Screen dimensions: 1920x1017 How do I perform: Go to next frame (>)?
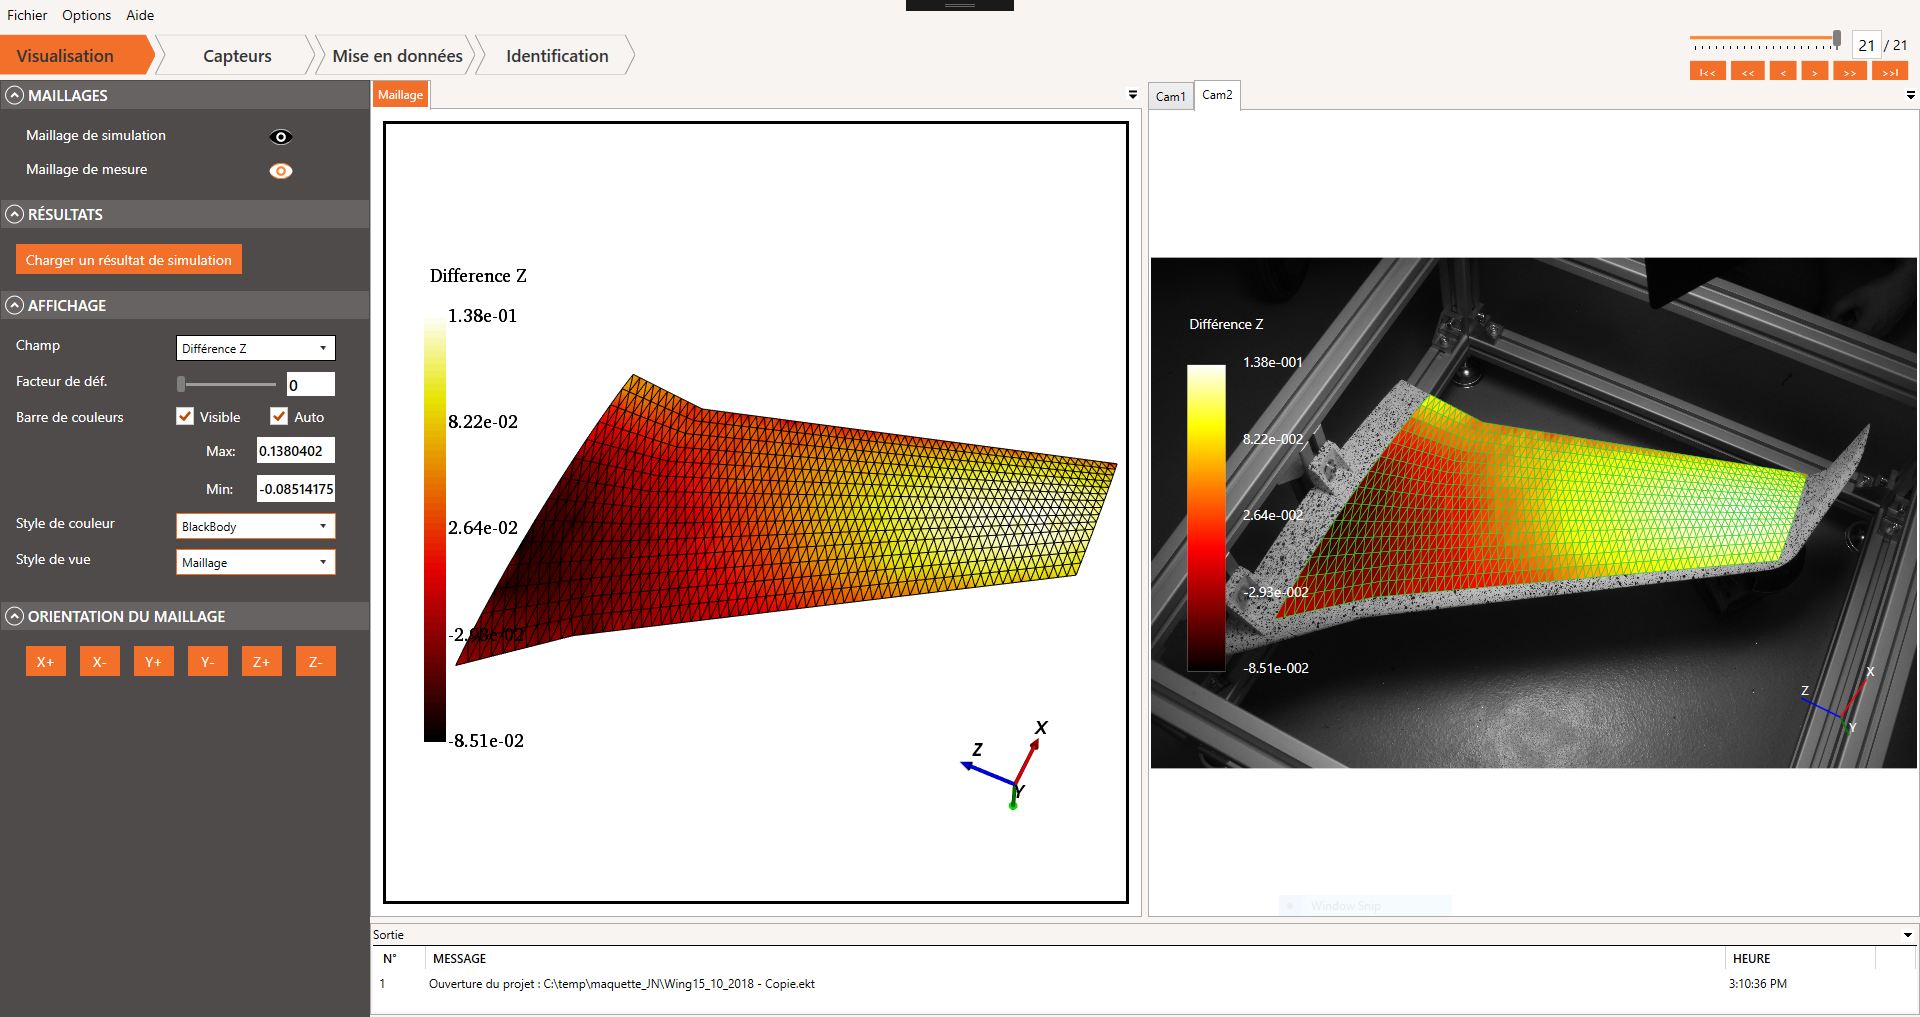[1814, 72]
